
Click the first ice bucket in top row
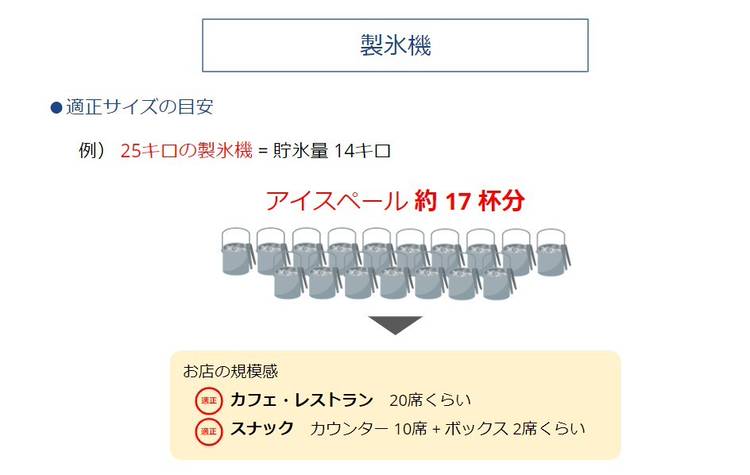238,252
